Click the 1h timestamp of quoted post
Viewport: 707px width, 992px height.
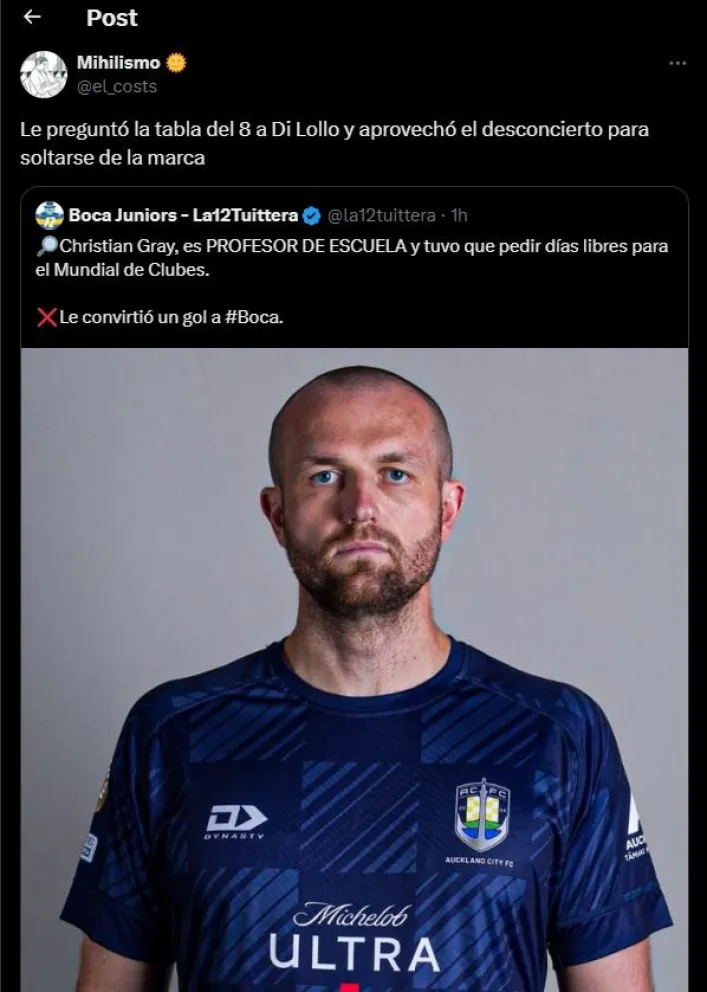[459, 216]
